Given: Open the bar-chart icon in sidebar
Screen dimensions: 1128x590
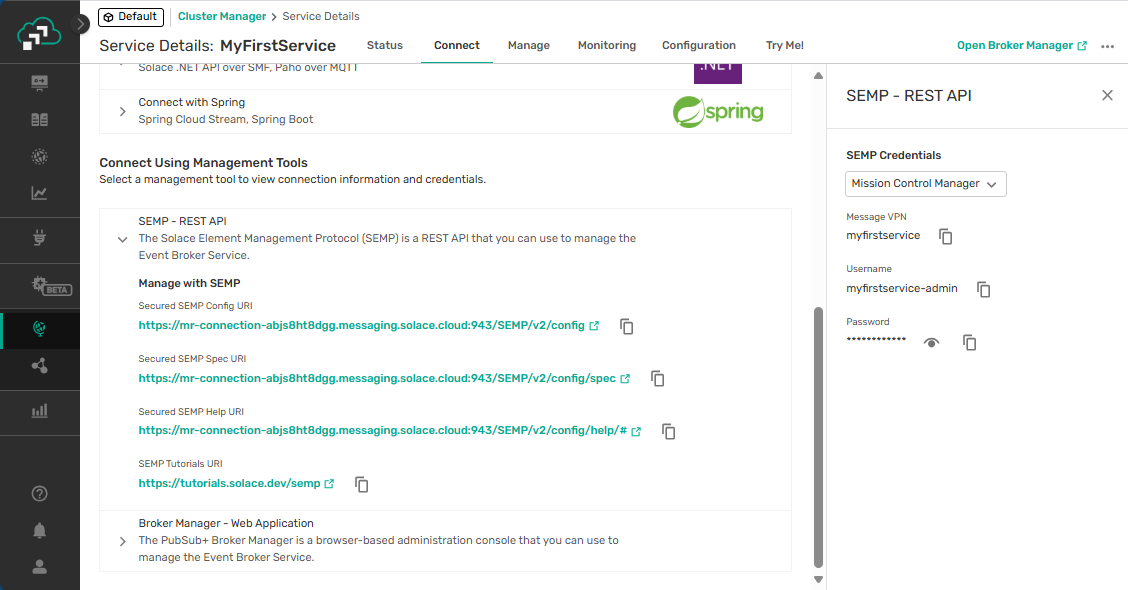Looking at the screenshot, I should tap(40, 411).
